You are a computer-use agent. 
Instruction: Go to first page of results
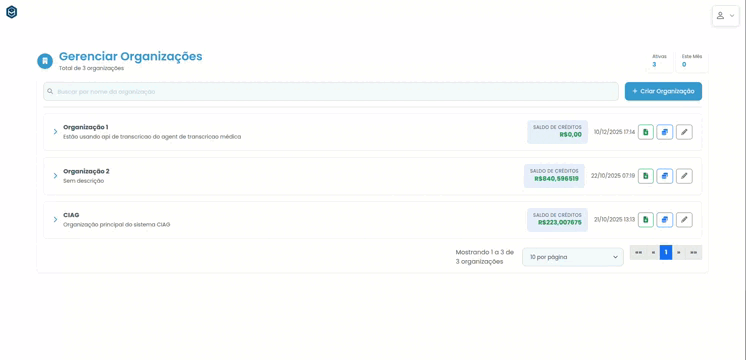point(638,253)
